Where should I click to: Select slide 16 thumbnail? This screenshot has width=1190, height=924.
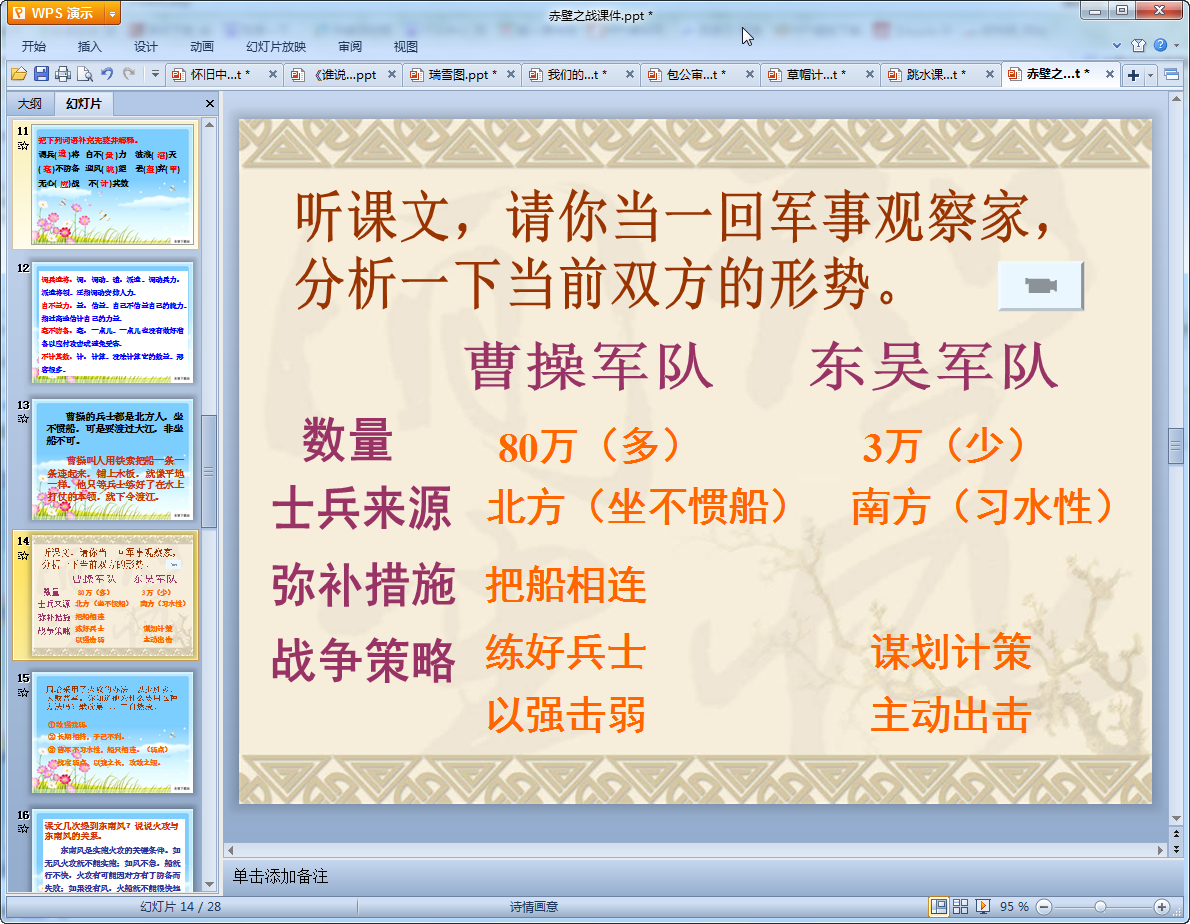[x=112, y=851]
